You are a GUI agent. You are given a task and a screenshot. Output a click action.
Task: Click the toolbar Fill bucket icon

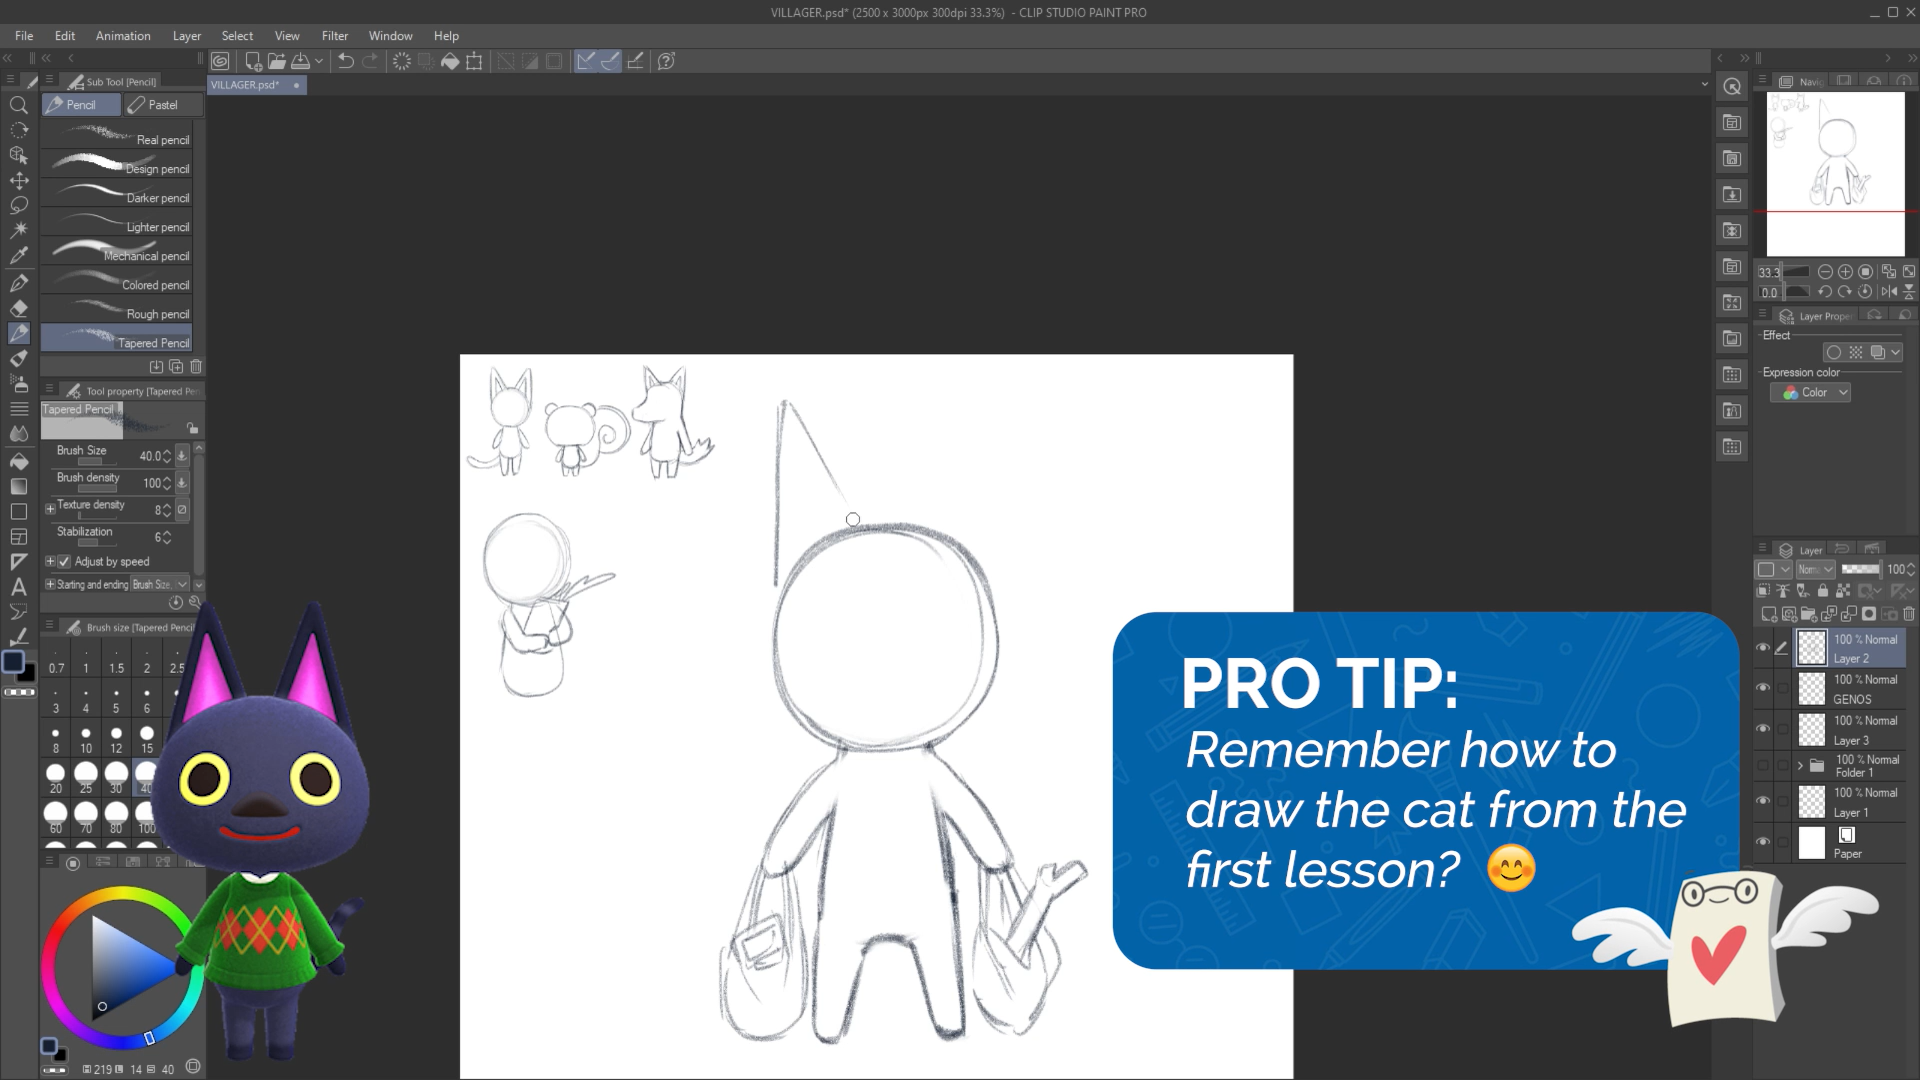click(x=450, y=61)
